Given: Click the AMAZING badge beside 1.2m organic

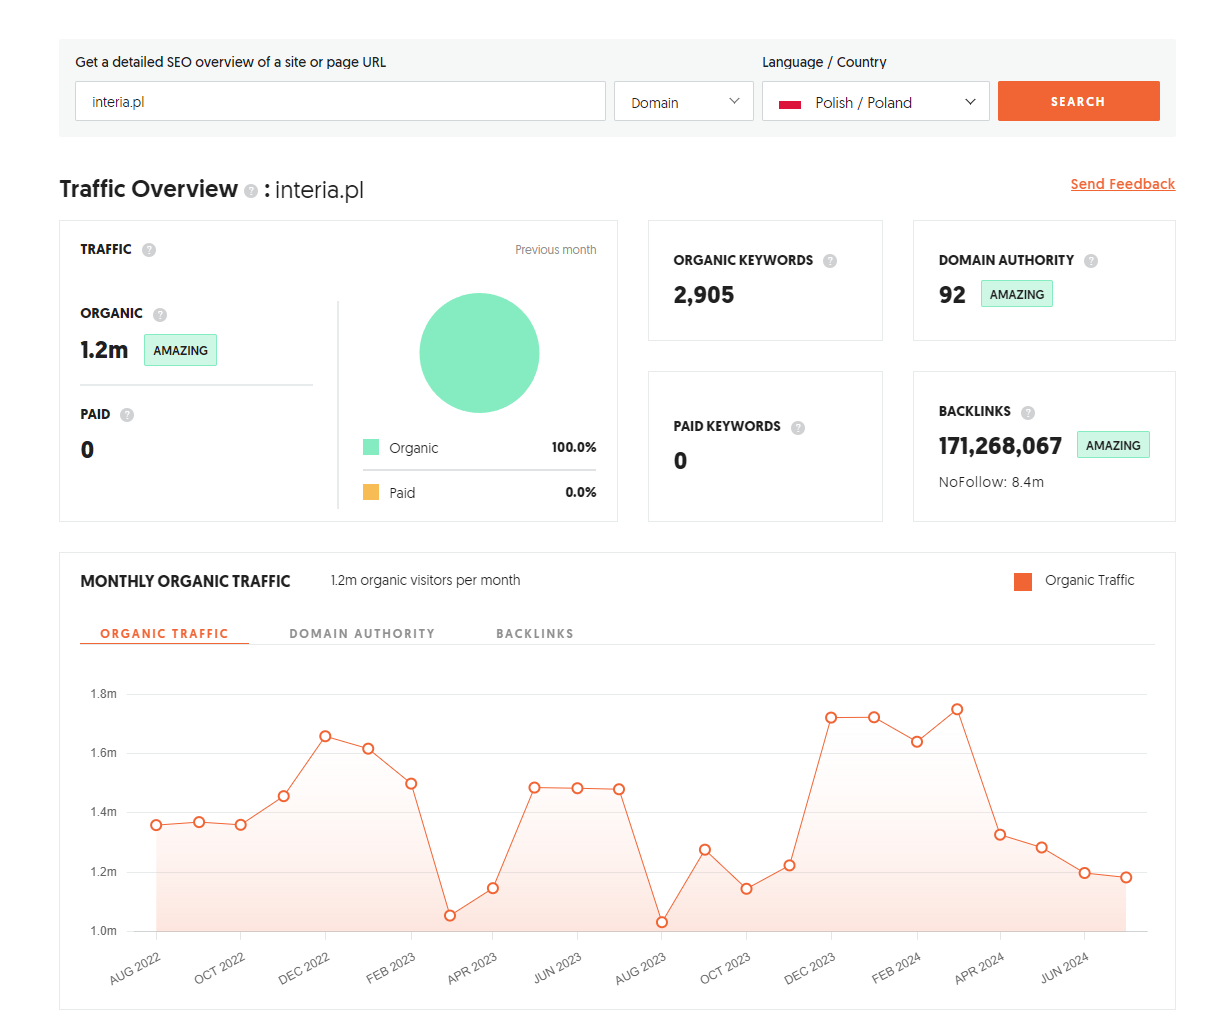Looking at the screenshot, I should coord(180,350).
